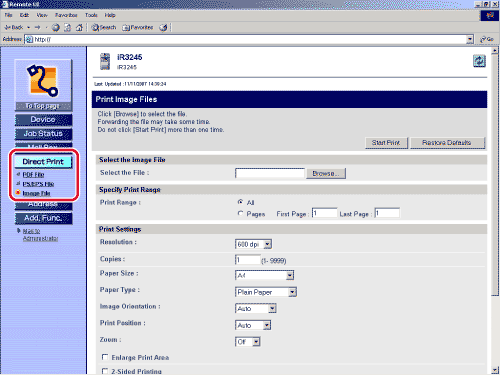Open the File menu
Image resolution: width=500 pixels, height=375 pixels.
tap(8, 15)
